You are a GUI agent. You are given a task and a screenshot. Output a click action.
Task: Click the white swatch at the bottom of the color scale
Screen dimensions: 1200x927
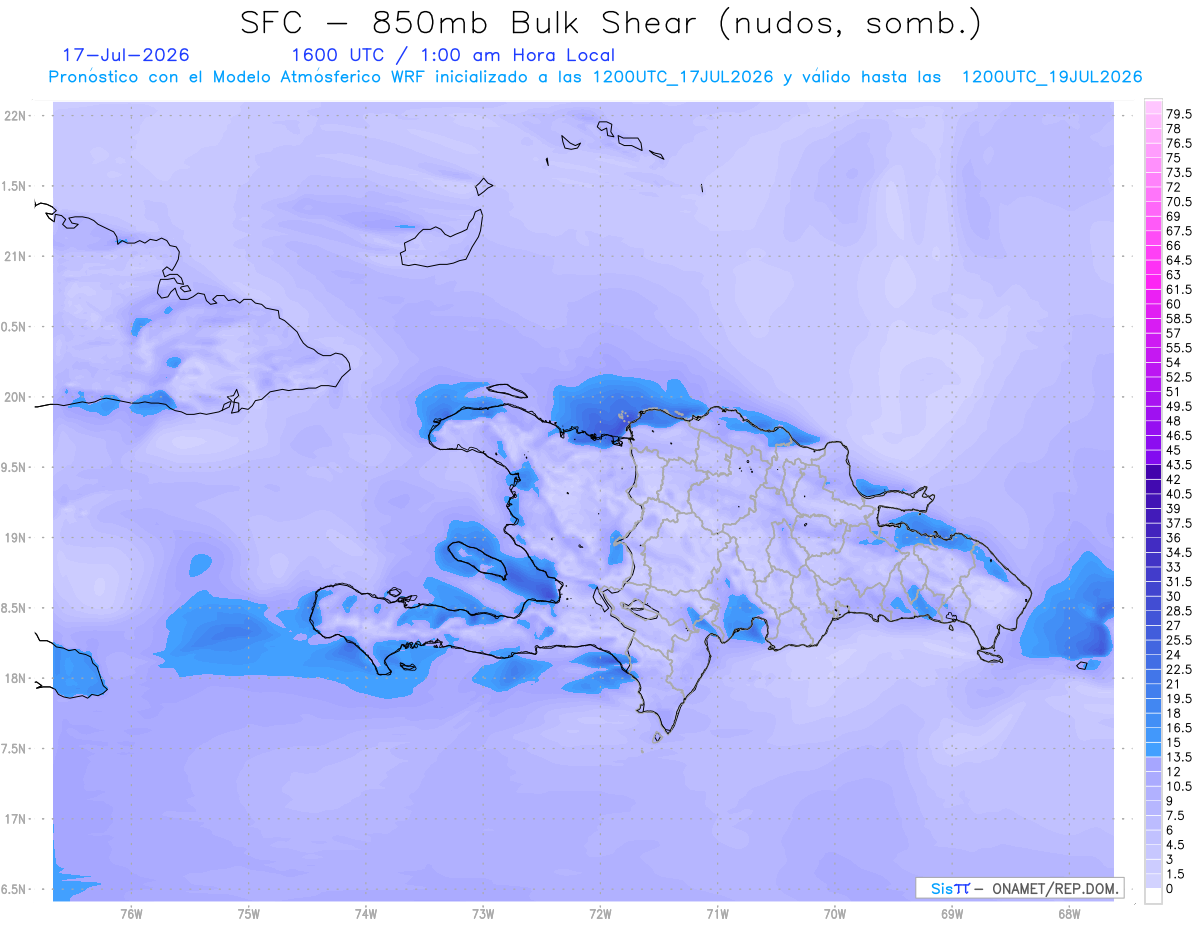[x=1153, y=896]
